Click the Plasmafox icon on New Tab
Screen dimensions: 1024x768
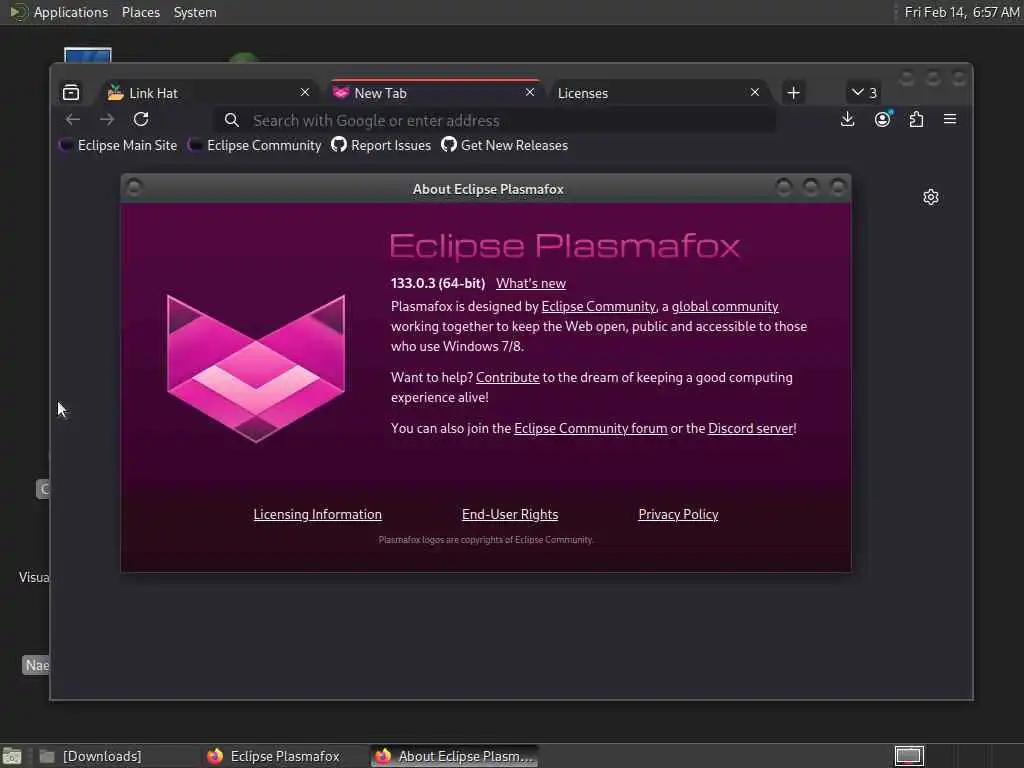tap(341, 93)
